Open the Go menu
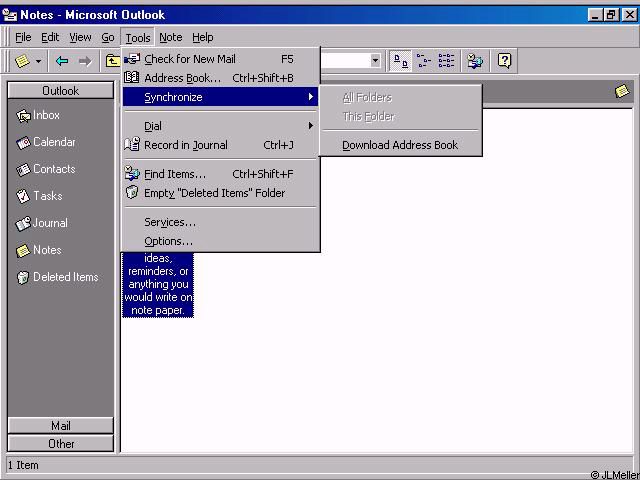 (108, 38)
